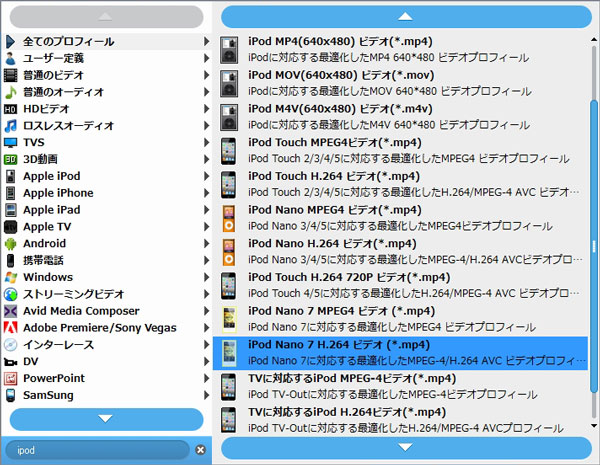The height and width of the screenshot is (465, 600).
Task: Click the scrollbar's small up arrow
Action: pyautogui.click(x=594, y=39)
